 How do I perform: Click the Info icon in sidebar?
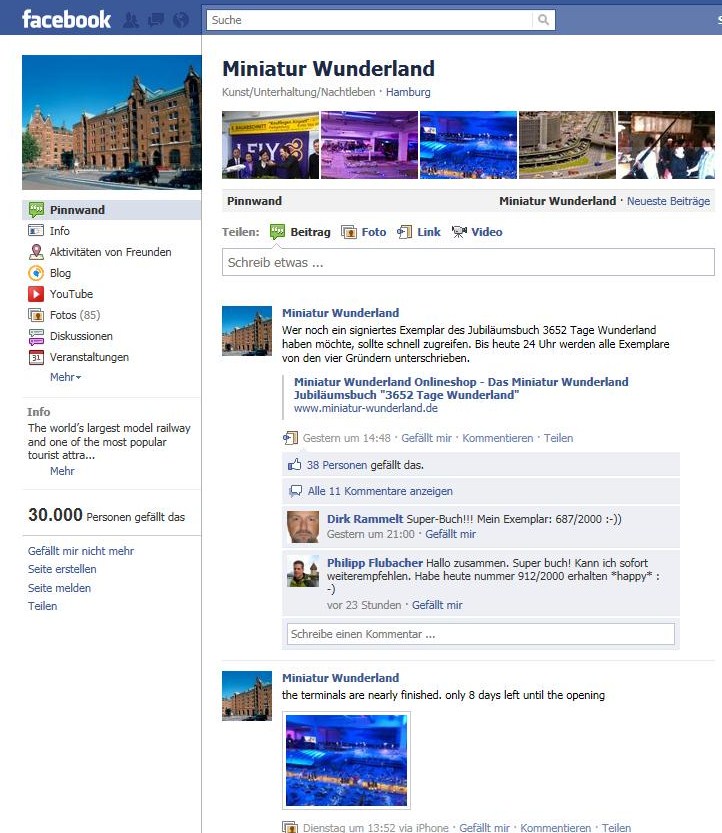36,231
